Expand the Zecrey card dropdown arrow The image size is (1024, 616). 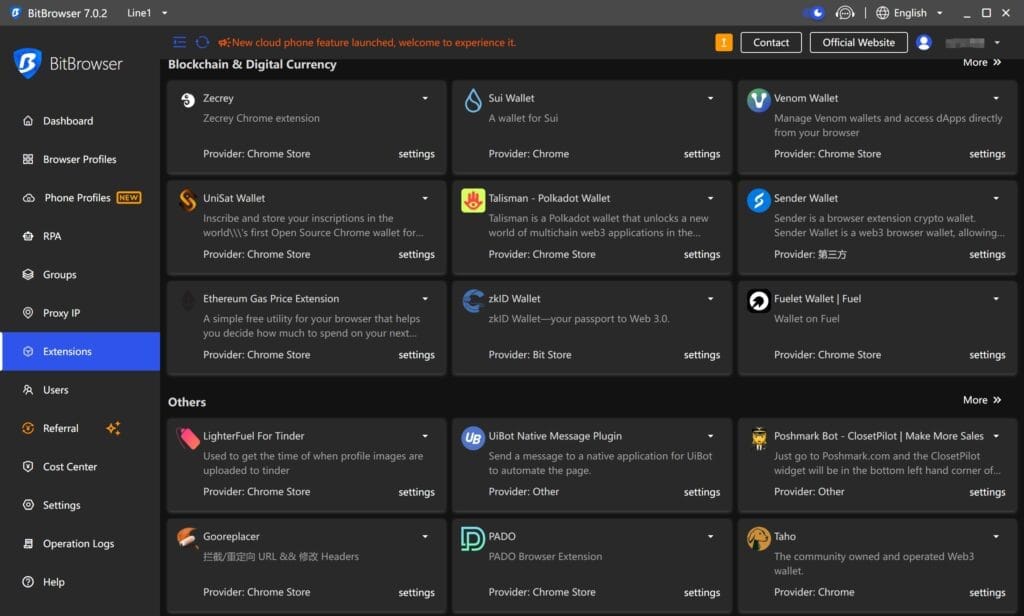coord(425,98)
